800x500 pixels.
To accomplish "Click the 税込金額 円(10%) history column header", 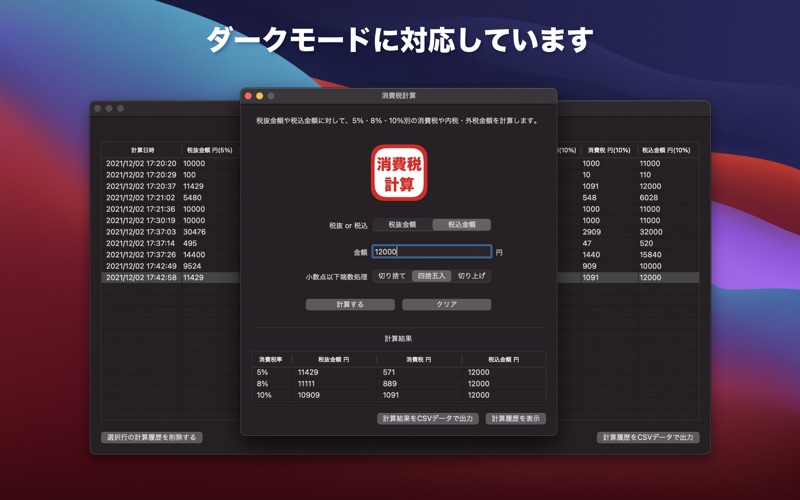I will point(665,150).
